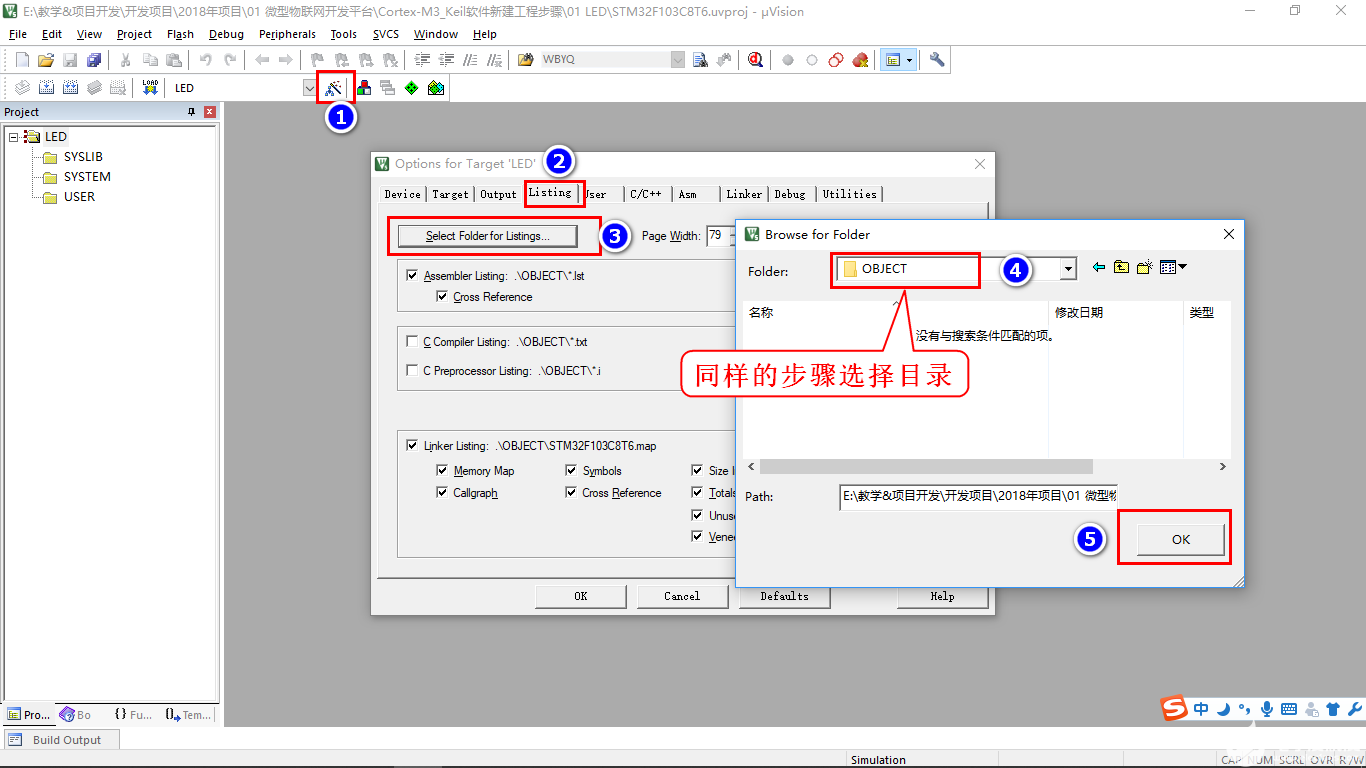Open the Flash menu
The image size is (1366, 768).
click(x=180, y=34)
